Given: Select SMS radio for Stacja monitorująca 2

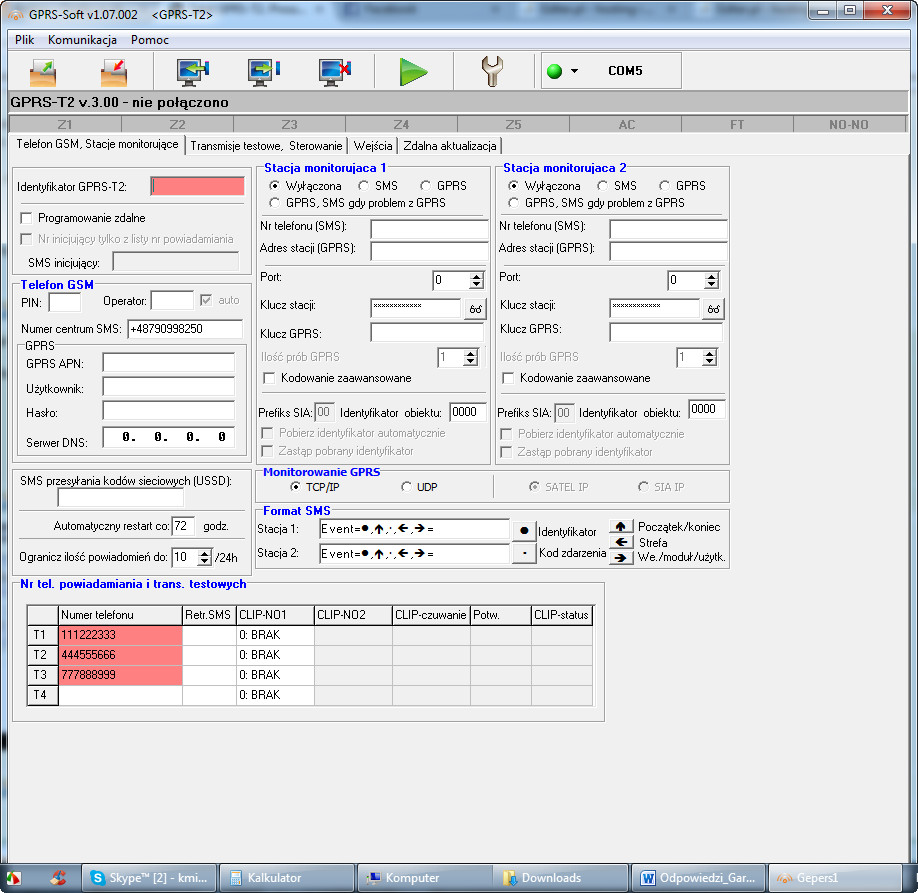Looking at the screenshot, I should (602, 186).
